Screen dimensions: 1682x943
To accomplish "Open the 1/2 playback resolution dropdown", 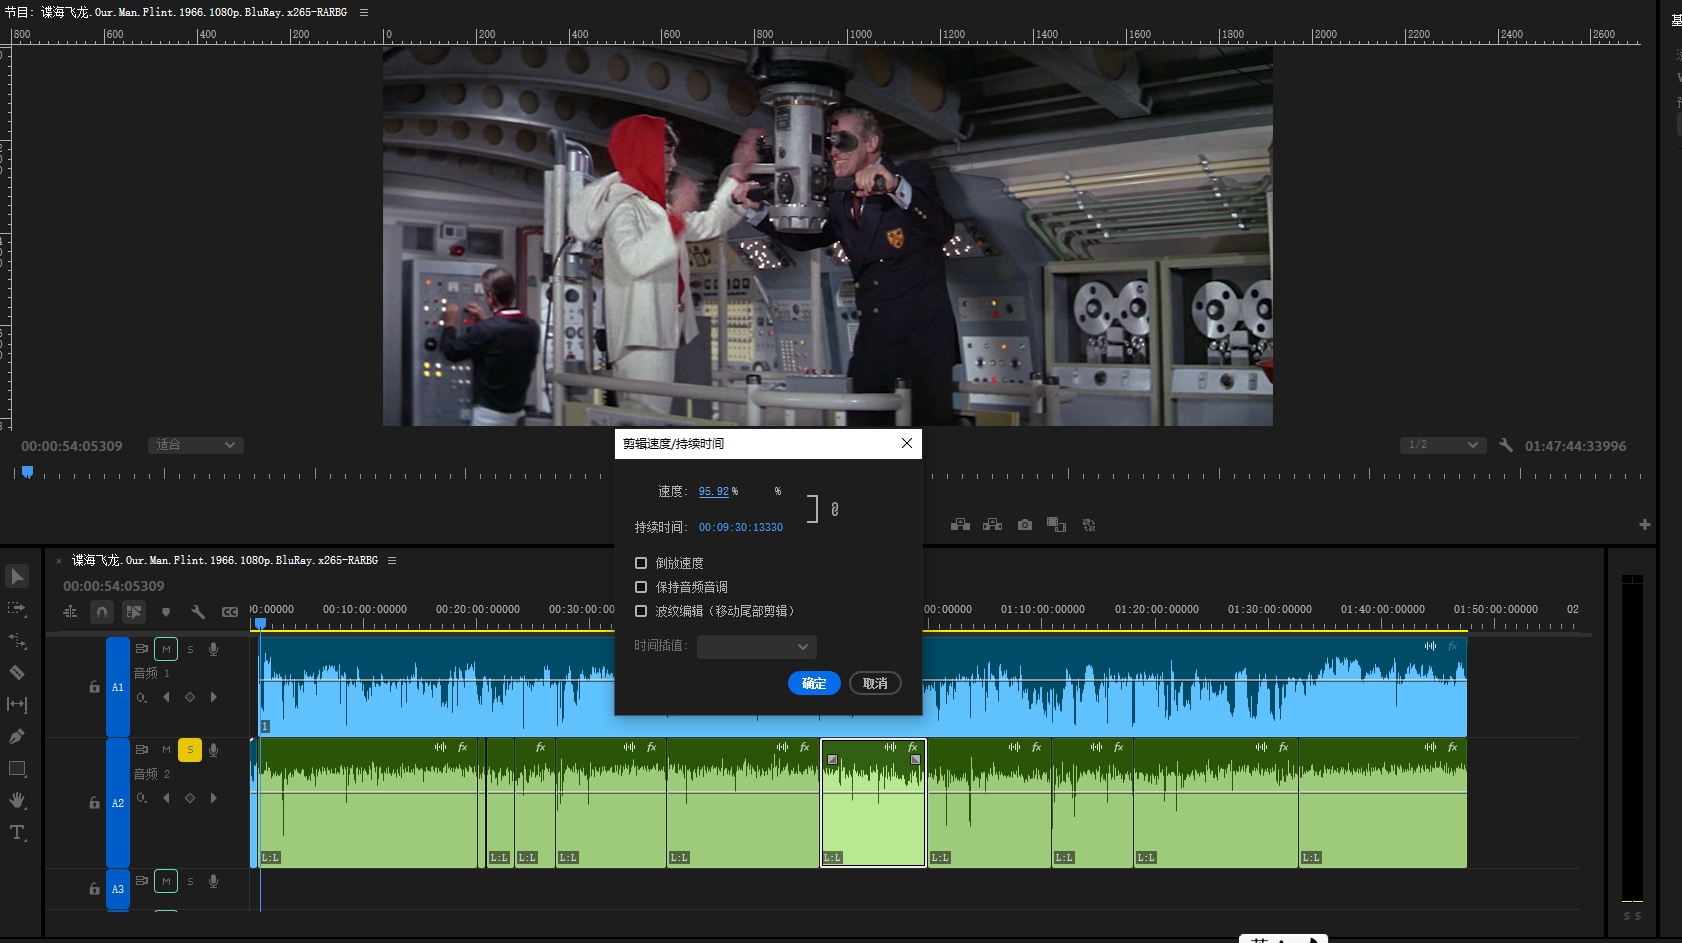I will (1442, 445).
